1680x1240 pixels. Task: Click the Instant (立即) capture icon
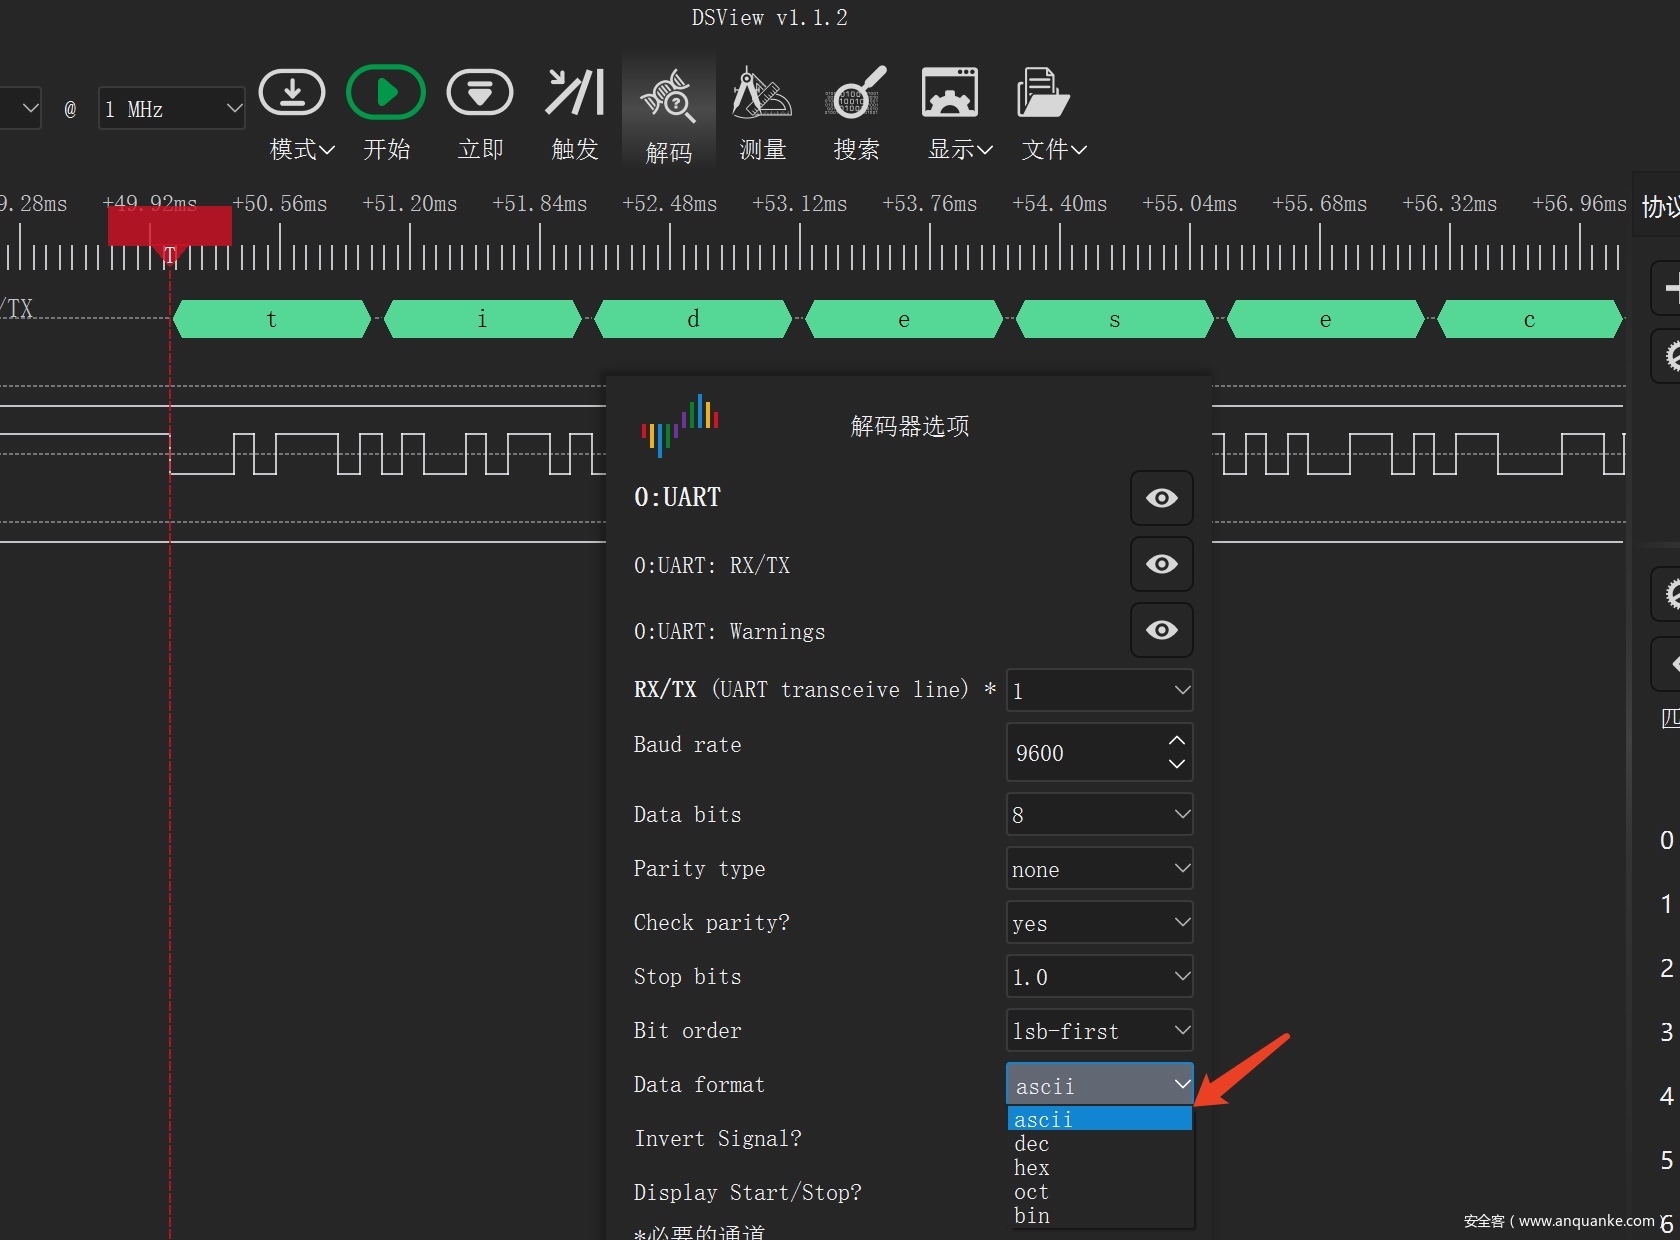(480, 94)
